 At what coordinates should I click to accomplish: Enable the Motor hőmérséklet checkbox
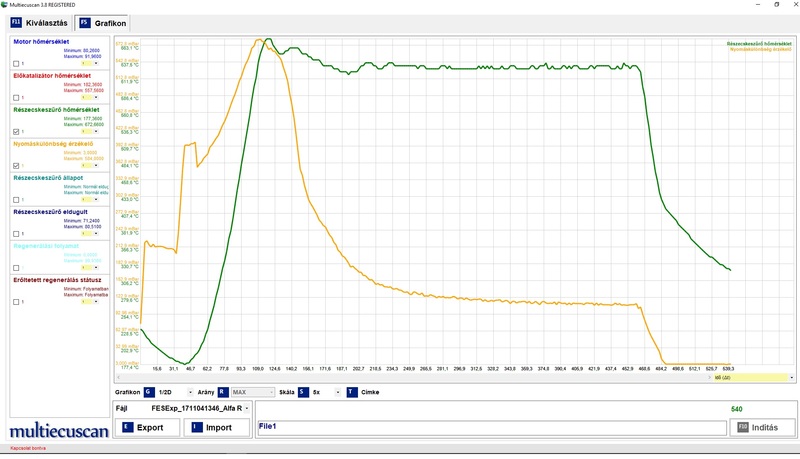pos(16,64)
